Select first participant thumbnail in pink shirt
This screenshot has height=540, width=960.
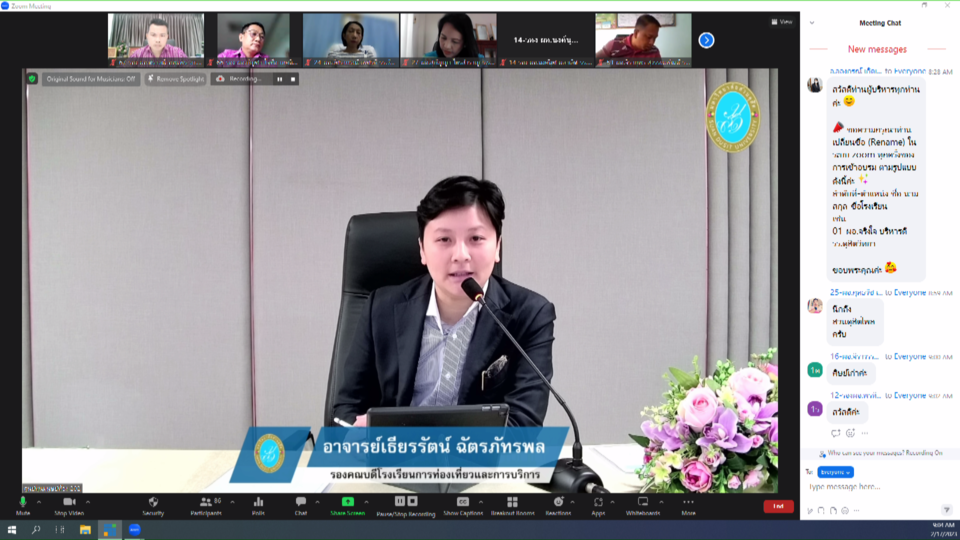[x=156, y=40]
